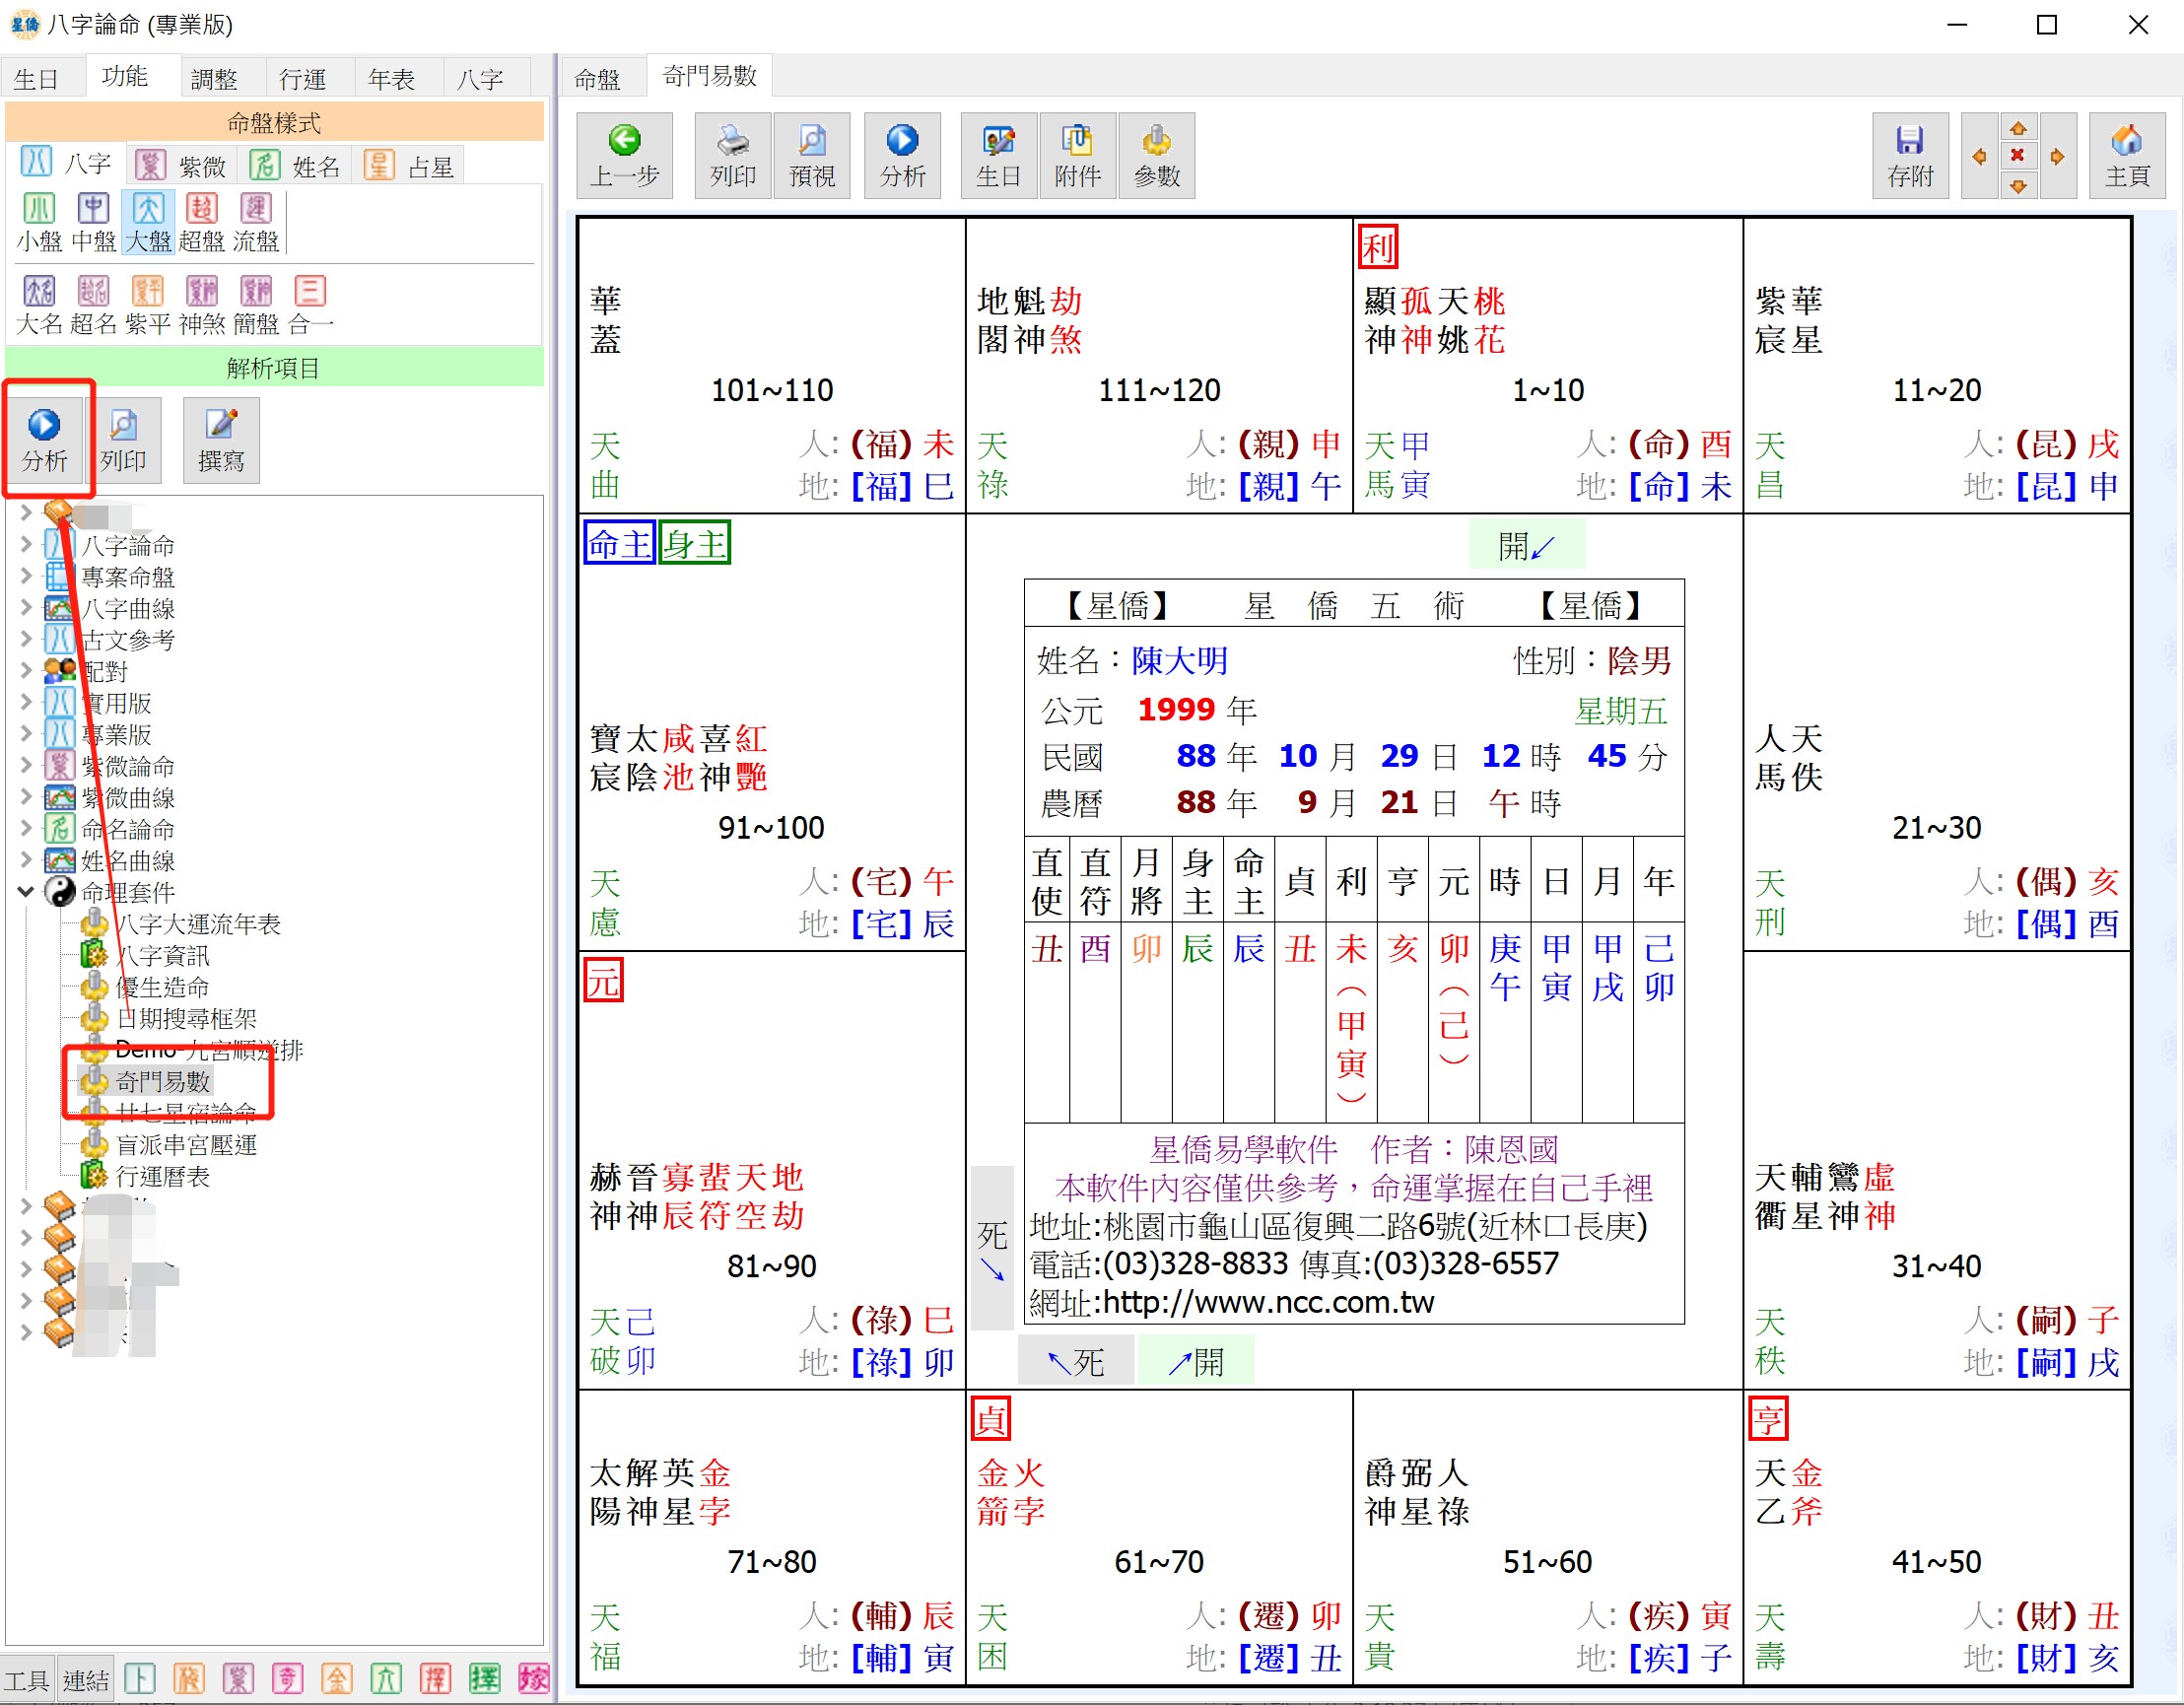Click the 存附 save icon
The width and height of the screenshot is (2184, 1705).
pyautogui.click(x=1909, y=156)
